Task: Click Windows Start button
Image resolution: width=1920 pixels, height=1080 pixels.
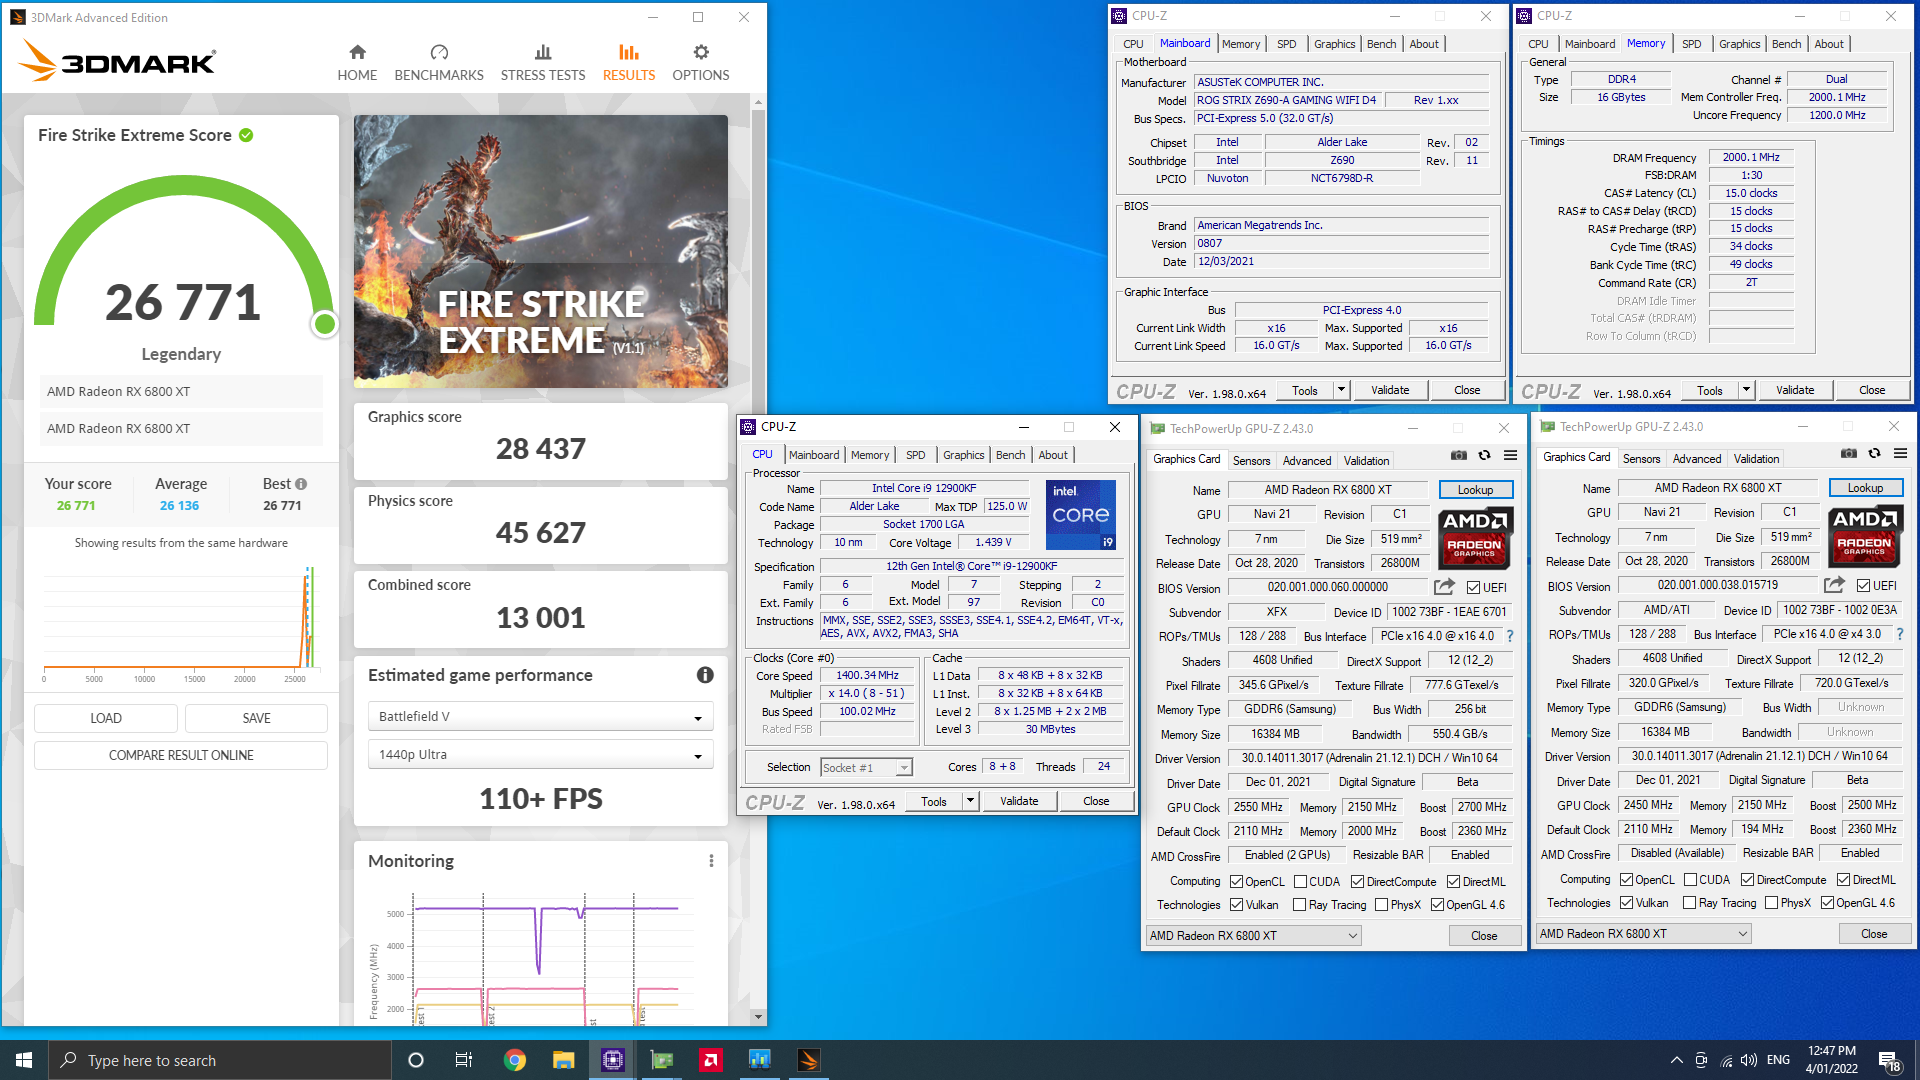Action: click(24, 1060)
